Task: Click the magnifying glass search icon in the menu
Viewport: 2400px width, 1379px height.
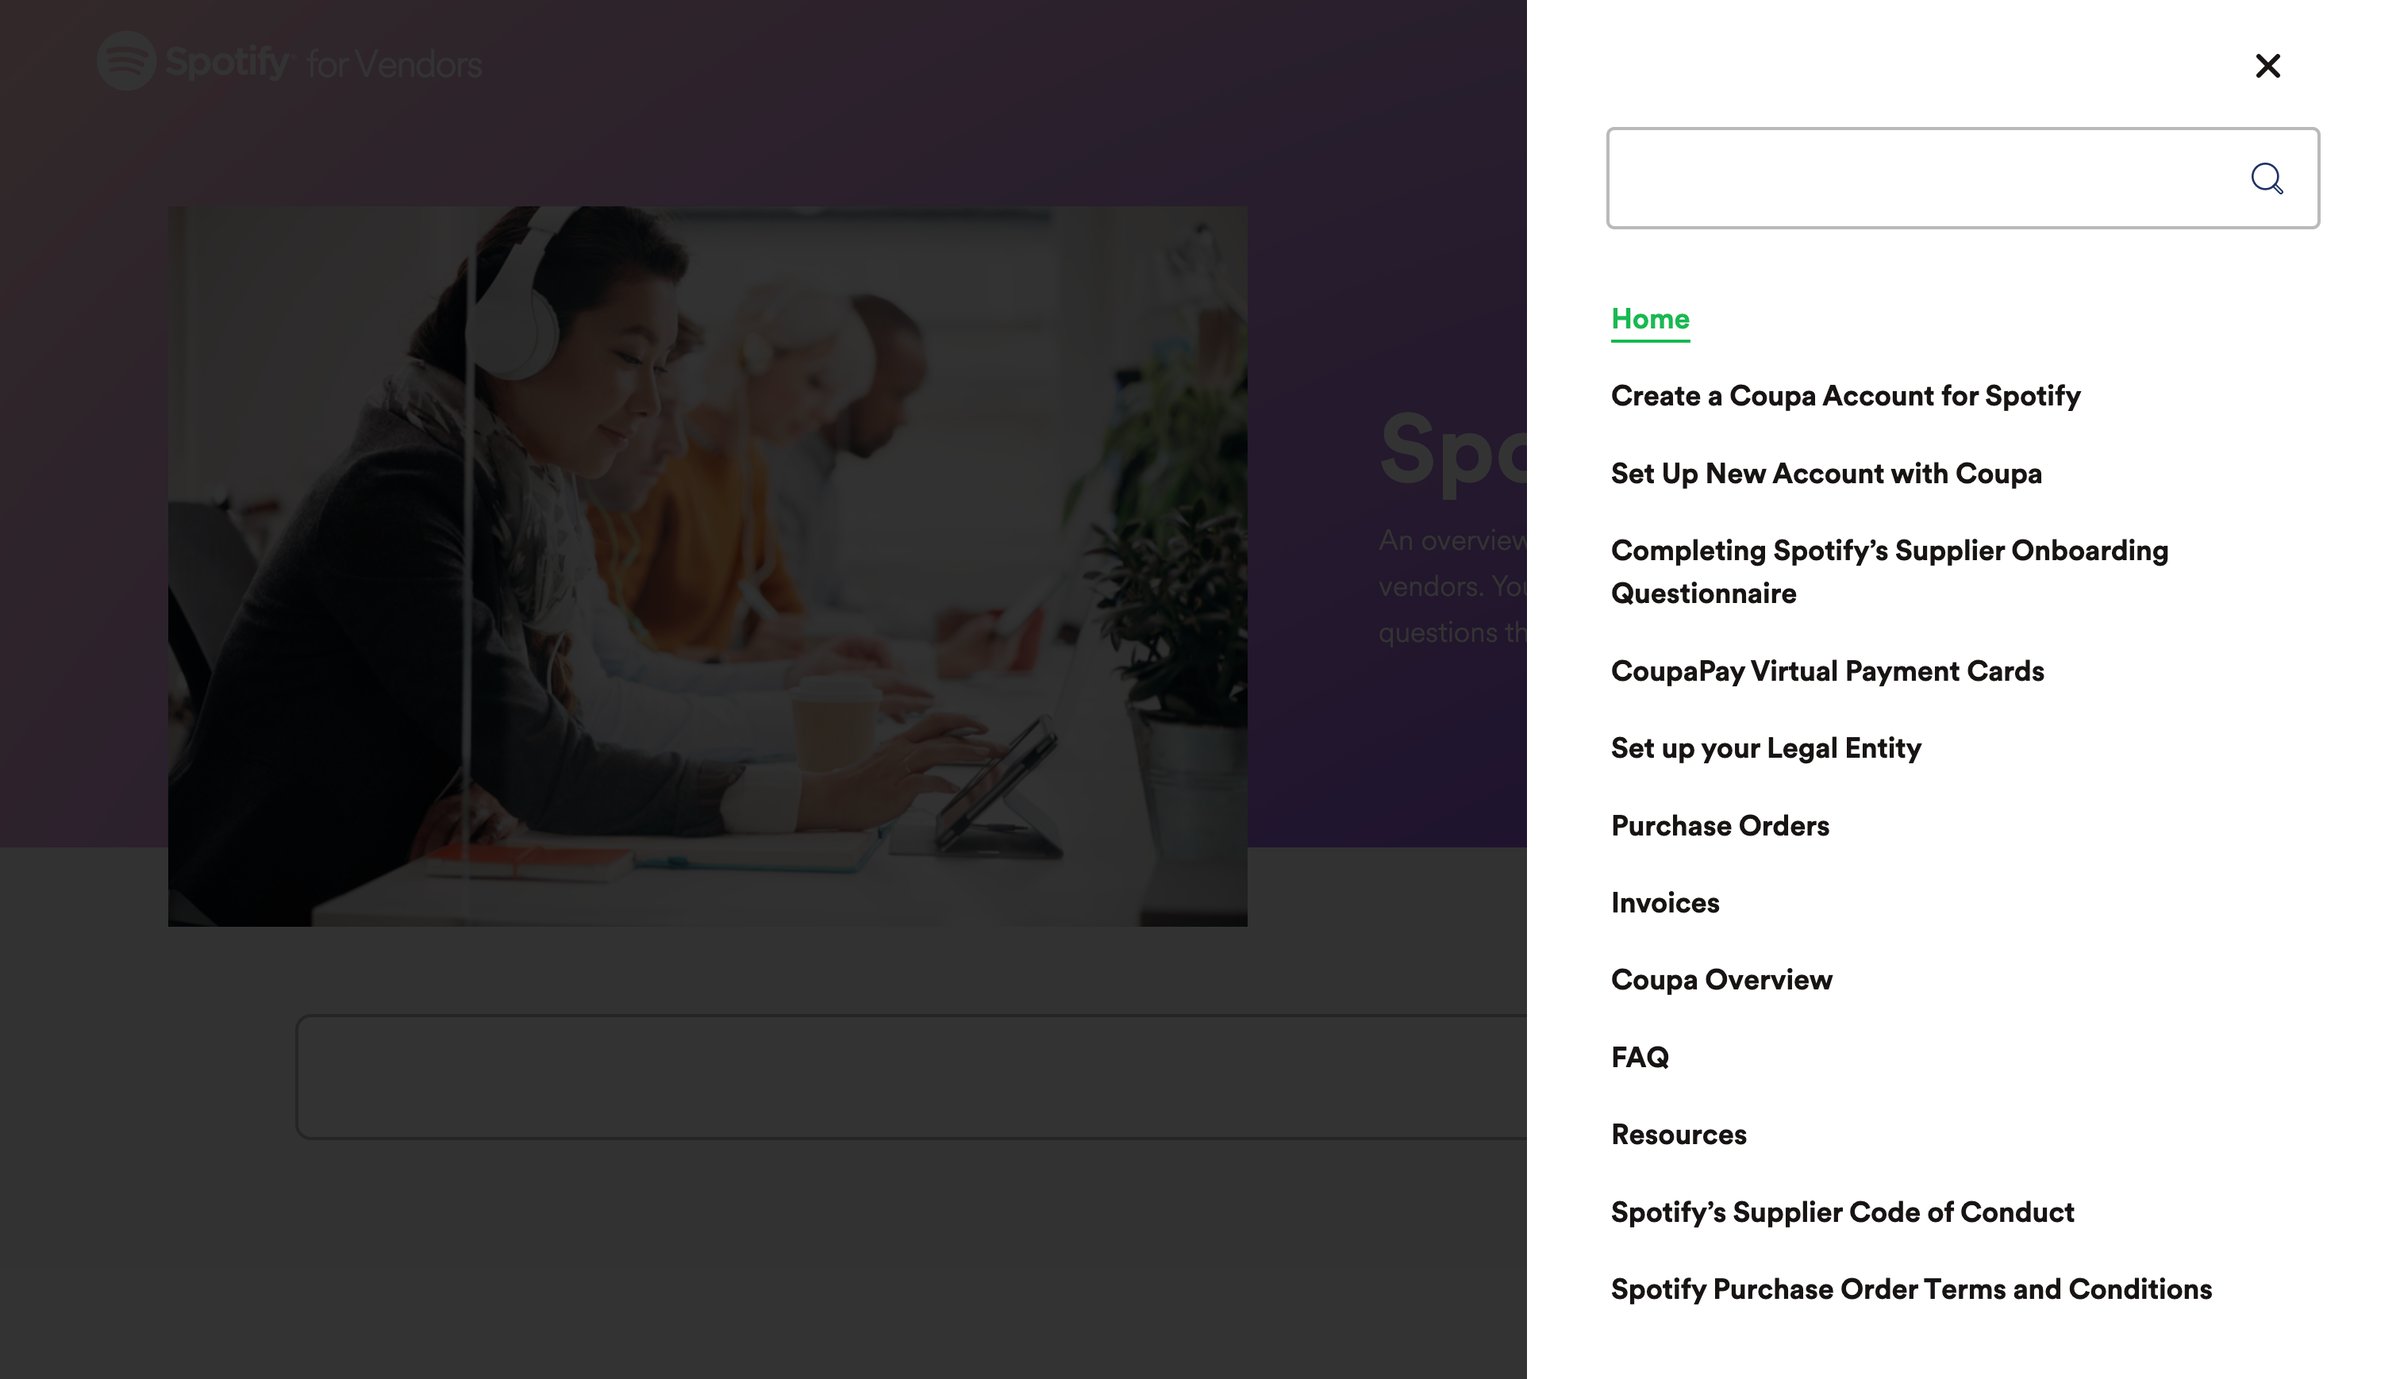Action: click(2266, 178)
